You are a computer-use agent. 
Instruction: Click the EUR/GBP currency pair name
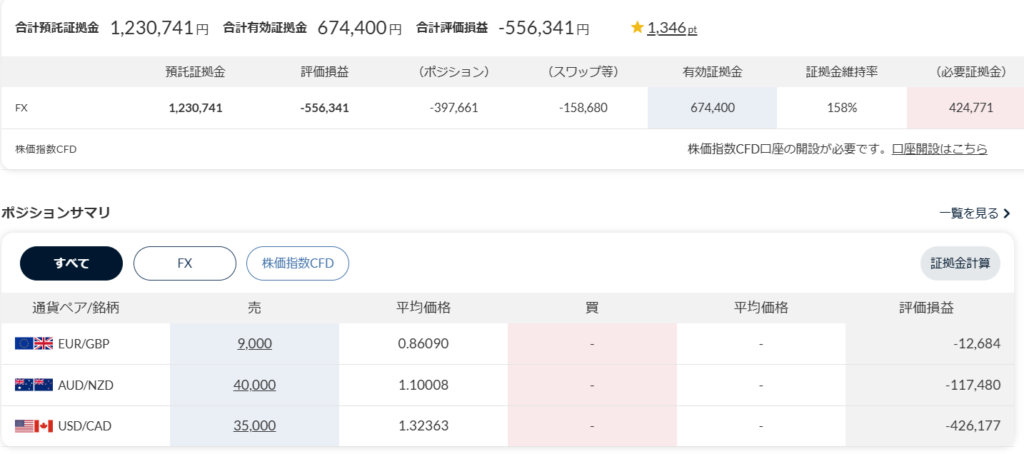pos(86,343)
